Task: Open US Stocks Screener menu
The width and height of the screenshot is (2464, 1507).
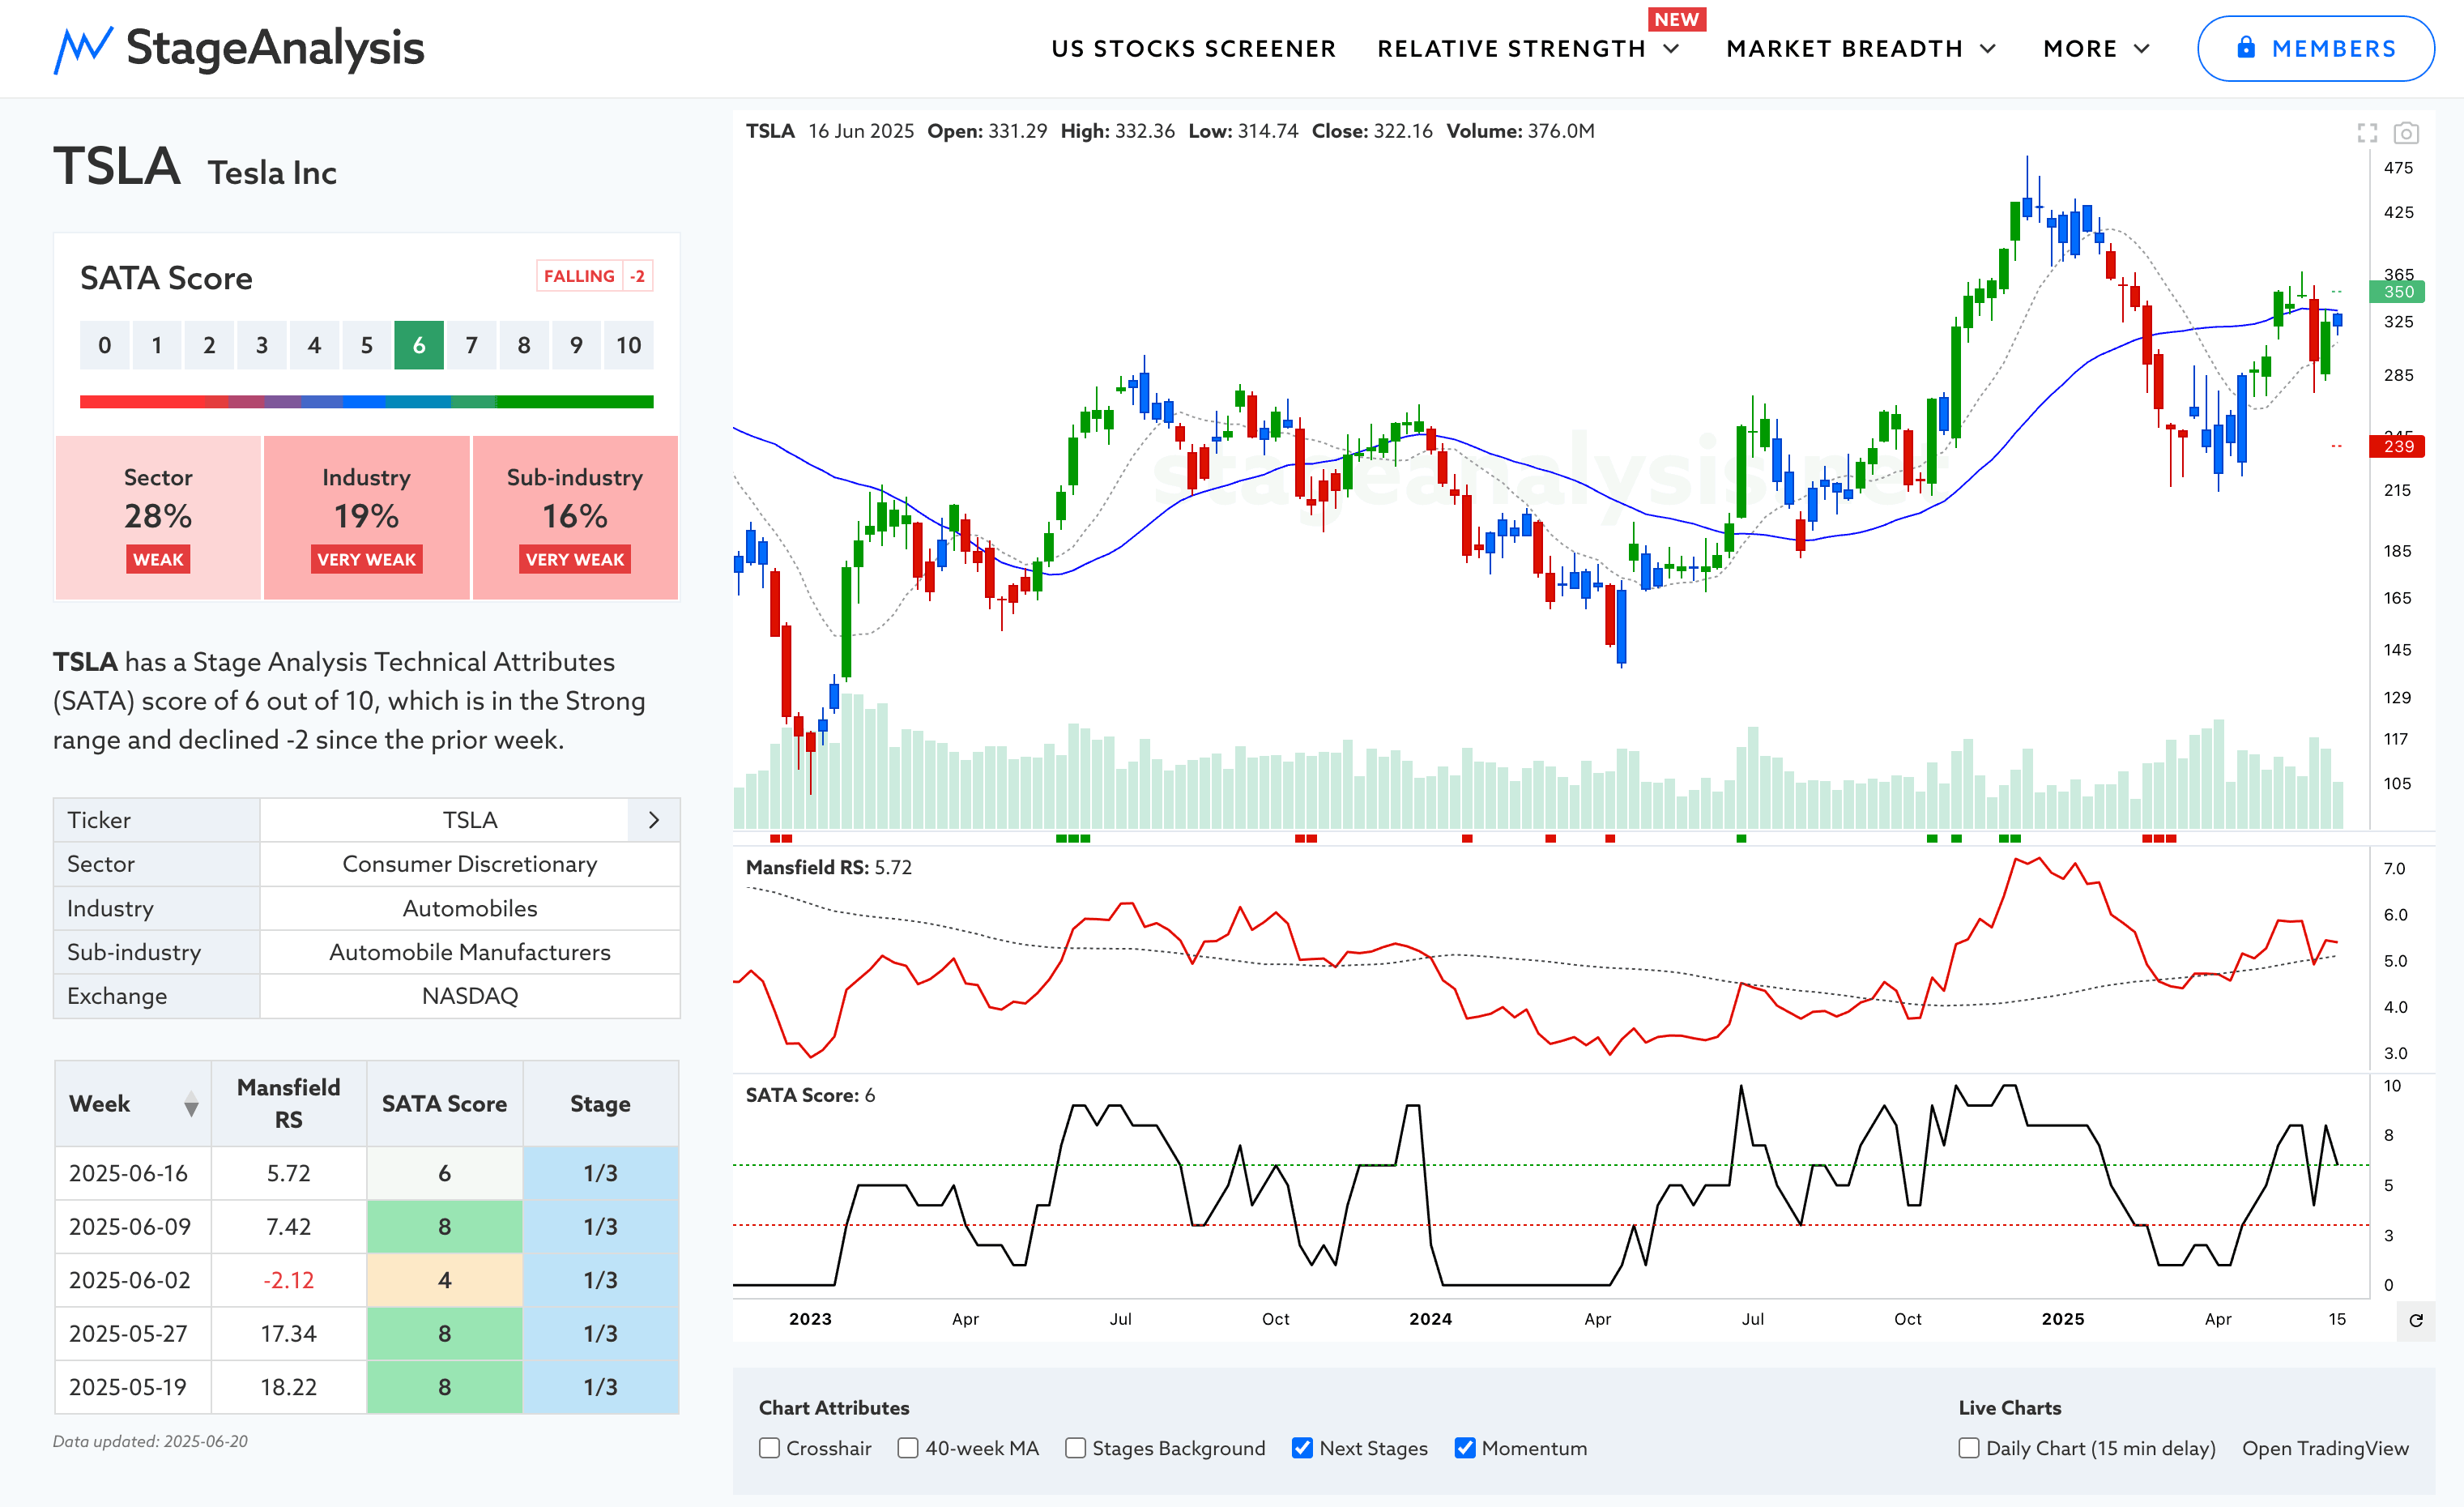Action: click(1194, 49)
